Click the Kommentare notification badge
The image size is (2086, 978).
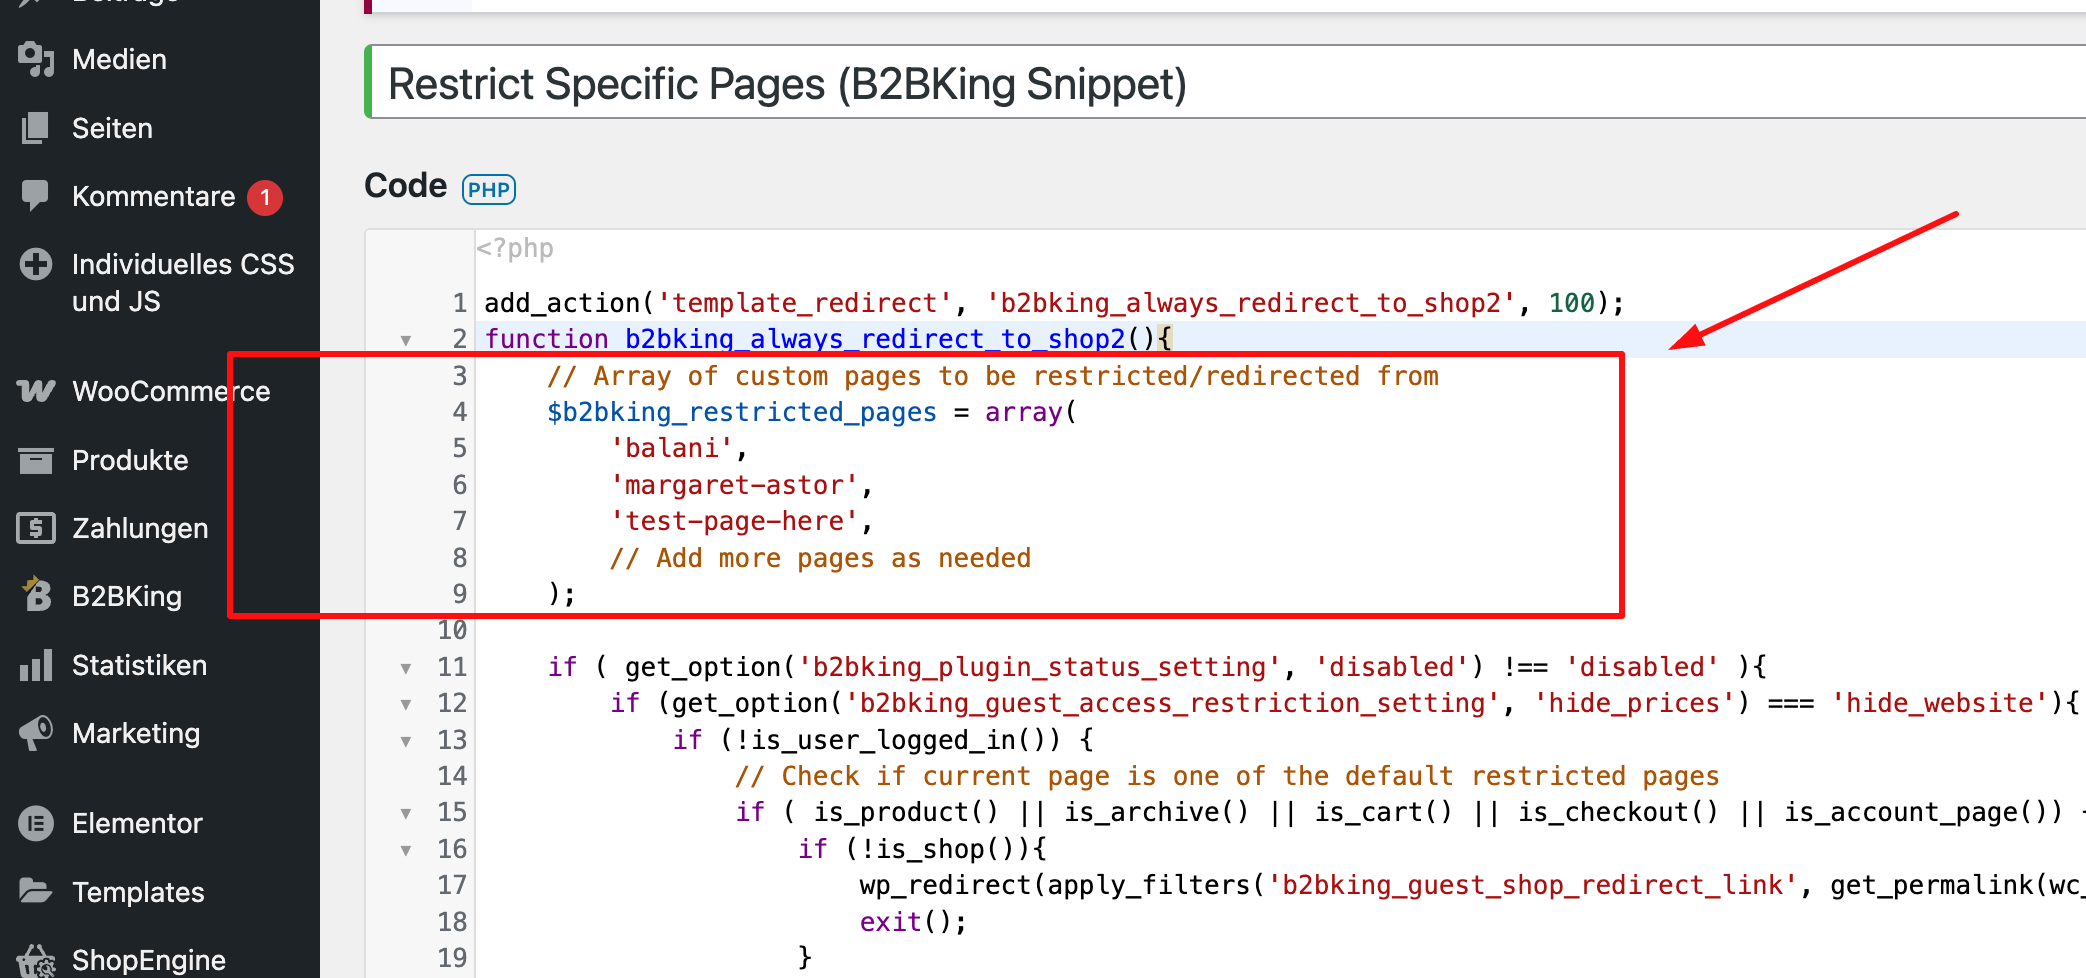(x=265, y=197)
